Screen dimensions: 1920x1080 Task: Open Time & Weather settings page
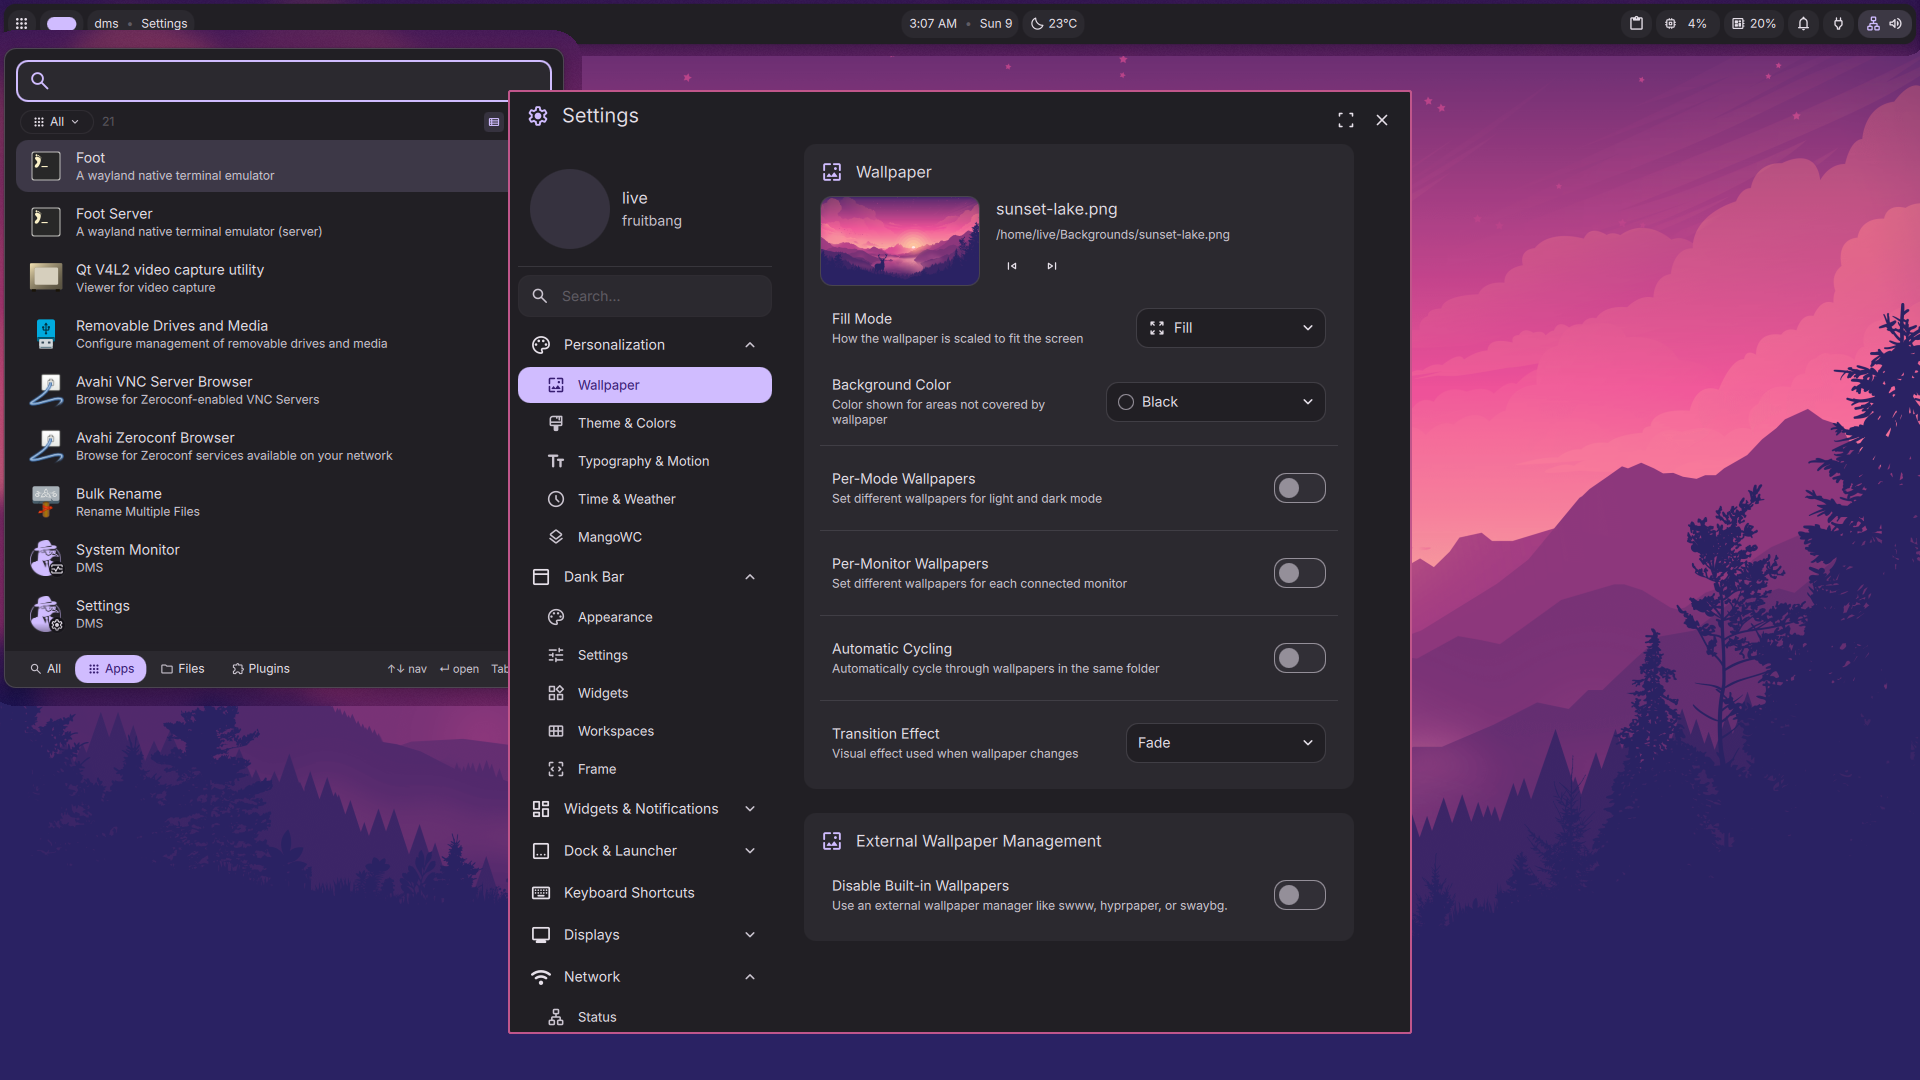pyautogui.click(x=645, y=499)
